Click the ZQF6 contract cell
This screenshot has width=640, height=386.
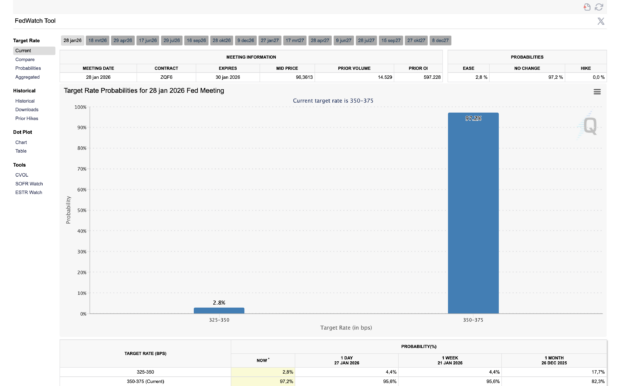click(x=166, y=77)
